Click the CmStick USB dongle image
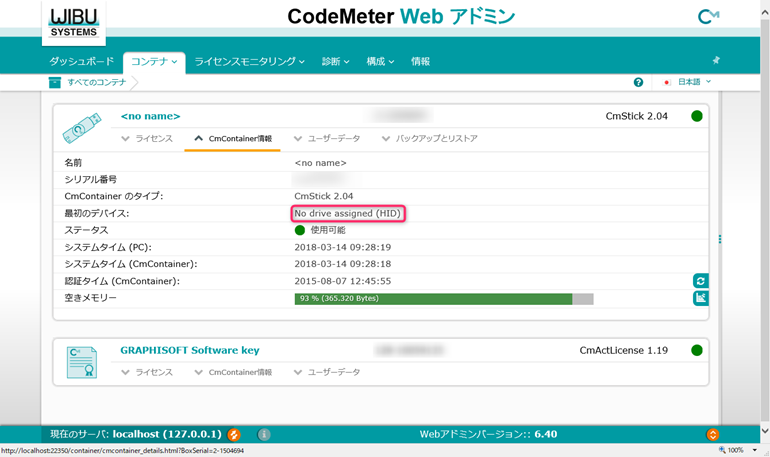770x457 pixels. click(82, 128)
